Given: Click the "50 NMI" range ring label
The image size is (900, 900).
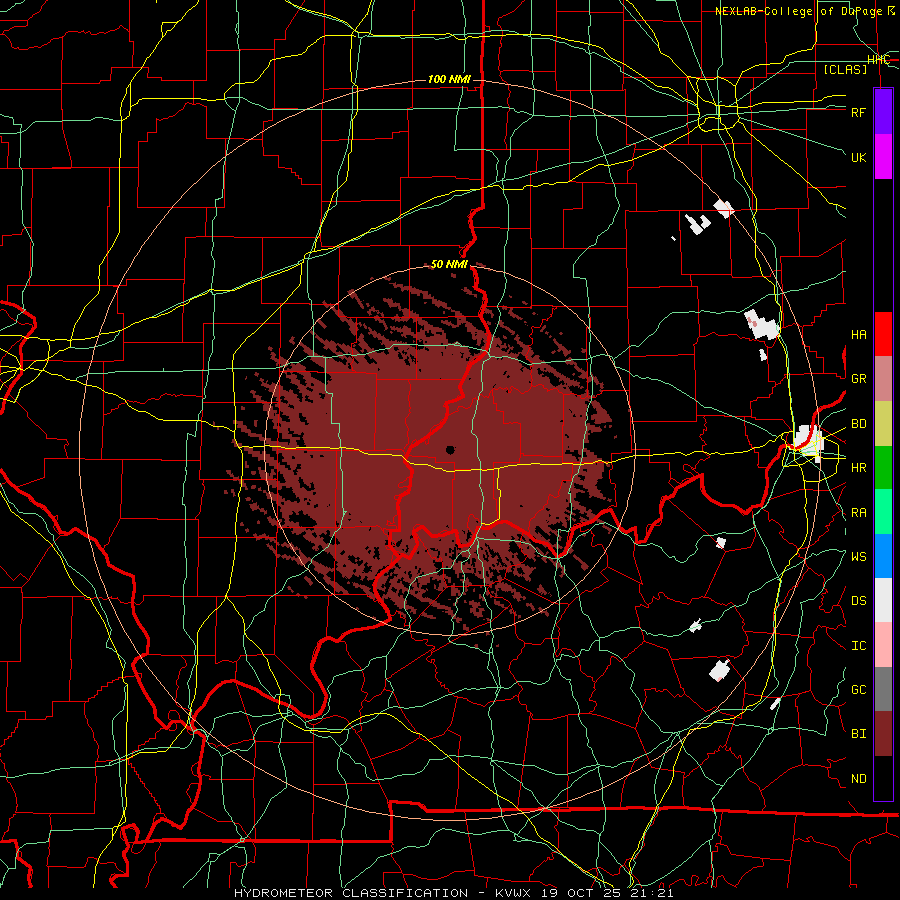Looking at the screenshot, I should pos(449,264).
